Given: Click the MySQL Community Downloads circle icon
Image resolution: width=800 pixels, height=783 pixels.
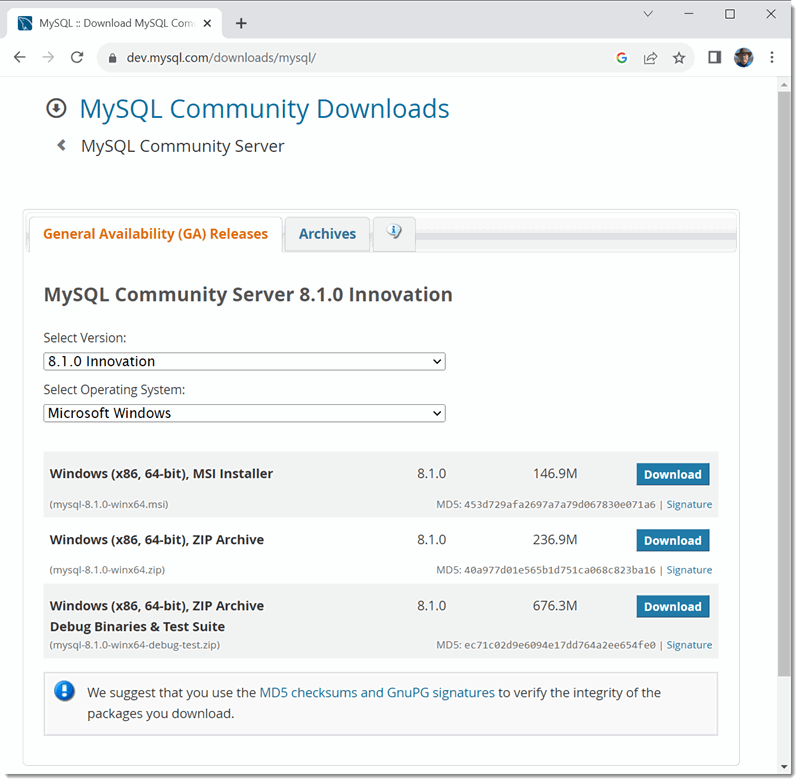Looking at the screenshot, I should (56, 108).
